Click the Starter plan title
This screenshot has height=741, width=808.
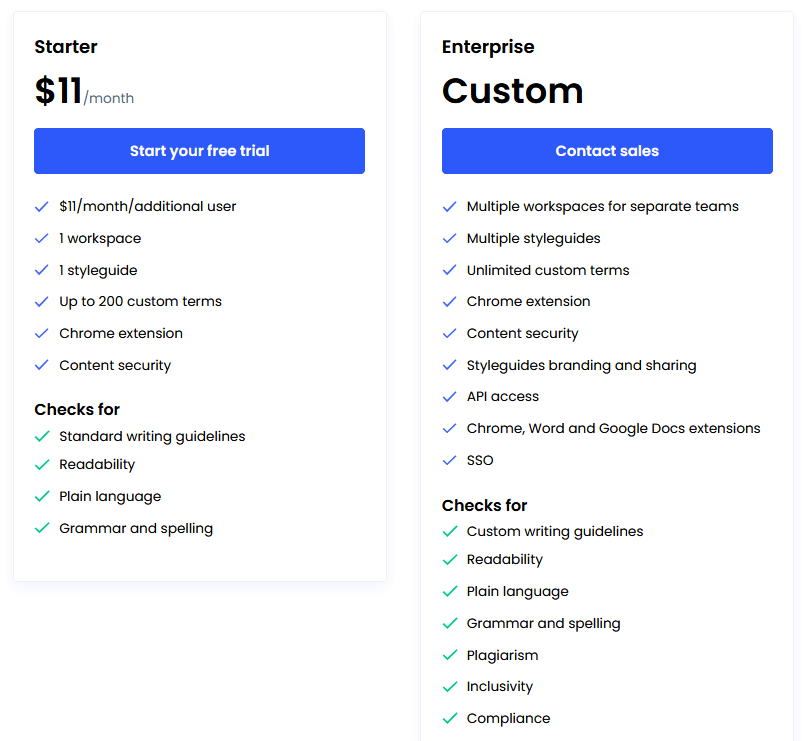tap(66, 47)
